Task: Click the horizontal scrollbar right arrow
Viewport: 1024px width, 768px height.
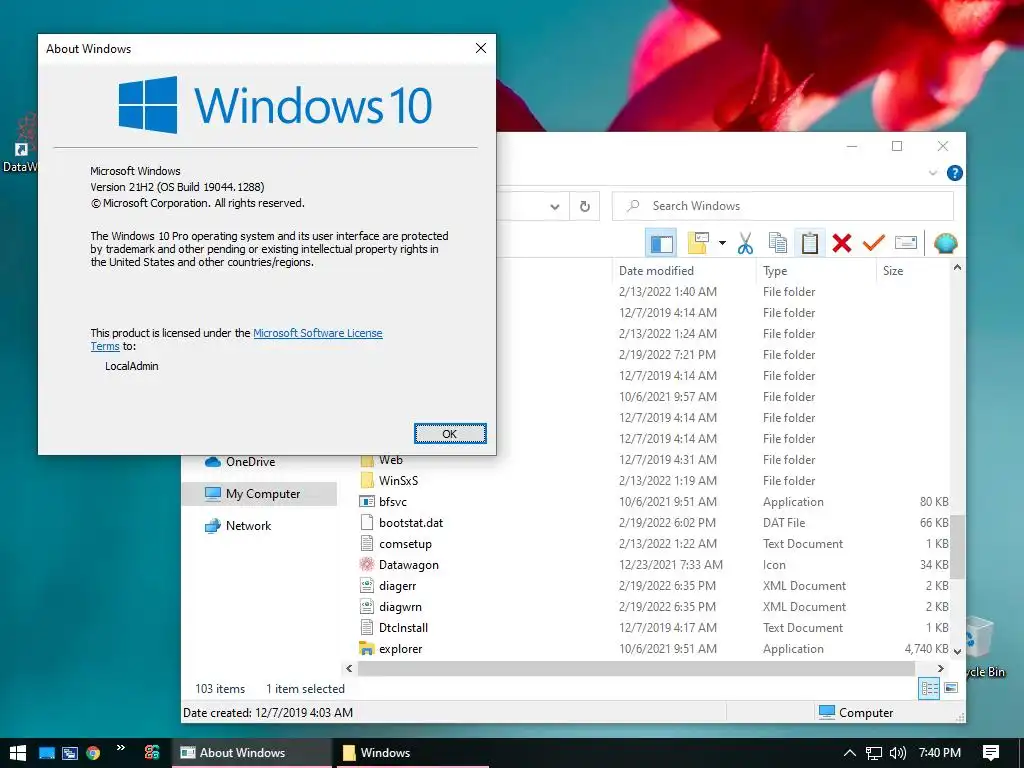Action: click(940, 668)
